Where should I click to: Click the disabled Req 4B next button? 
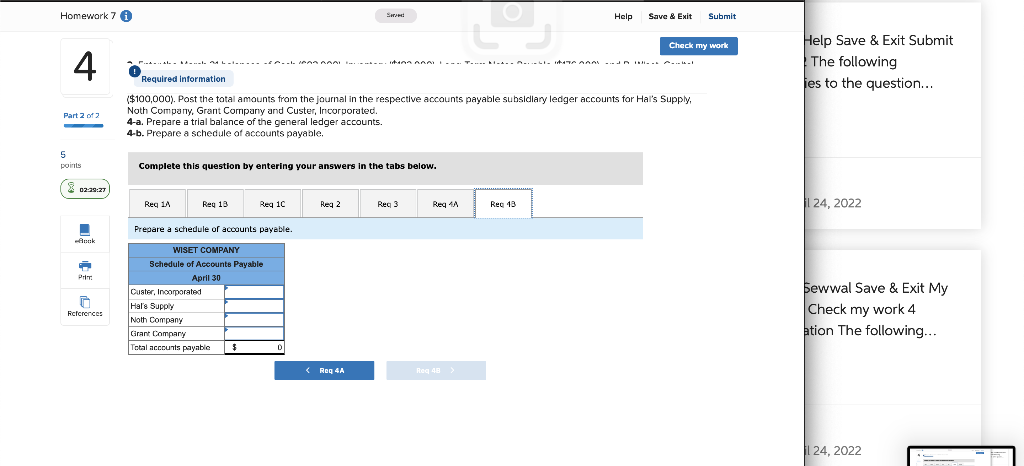pyautogui.click(x=436, y=371)
